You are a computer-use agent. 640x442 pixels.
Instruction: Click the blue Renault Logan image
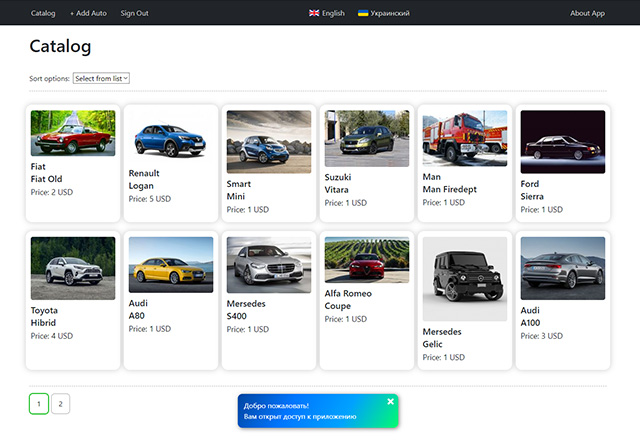(171, 137)
